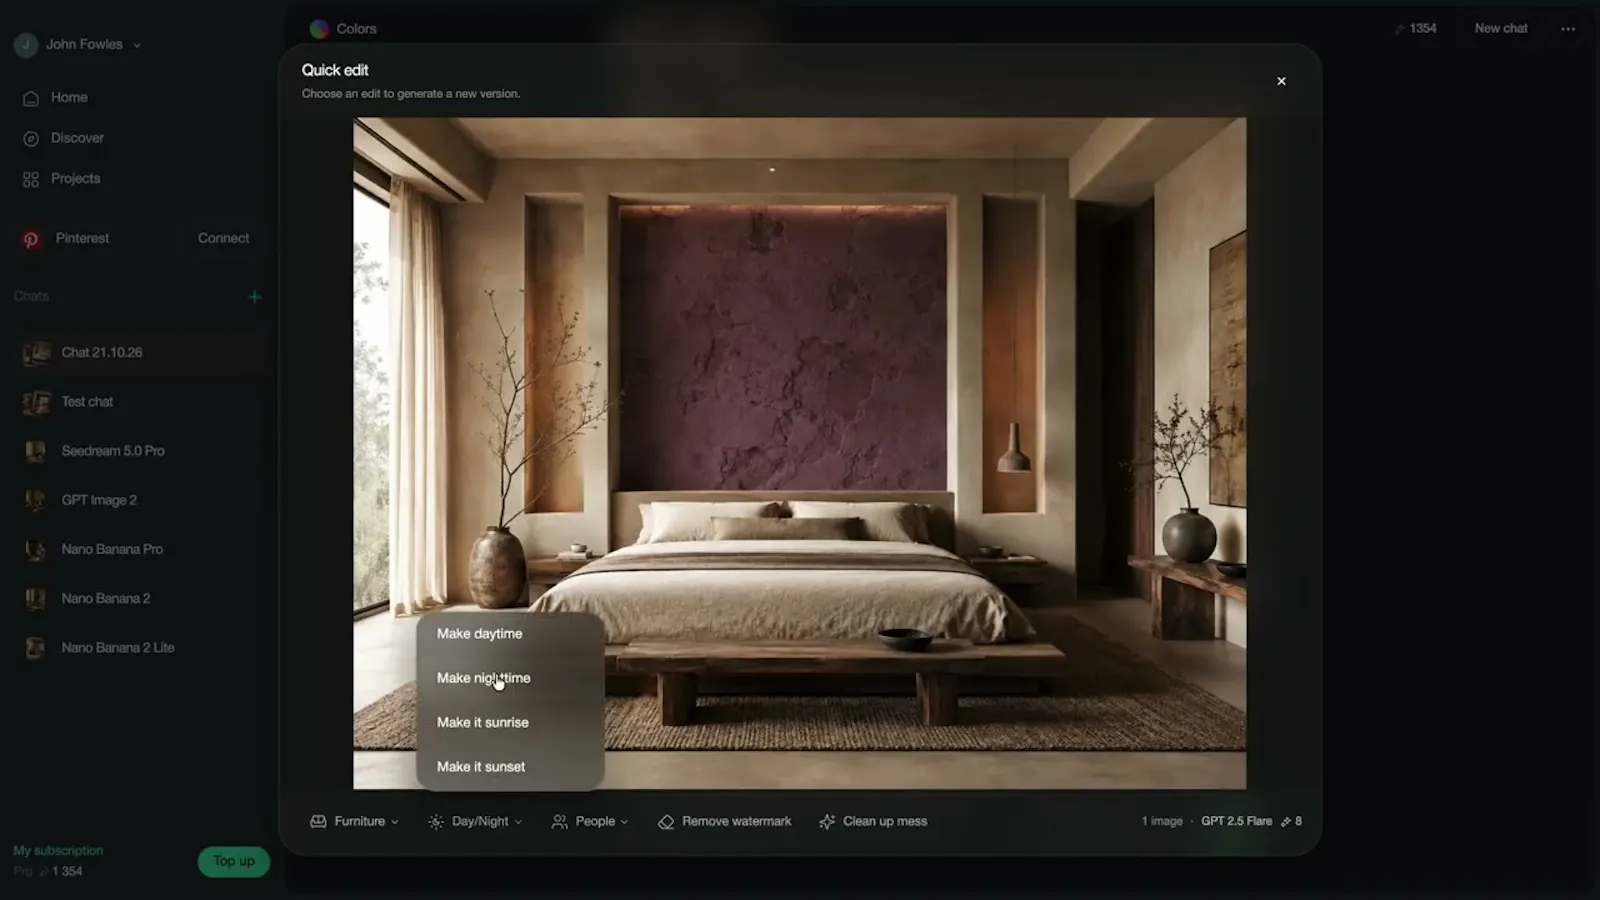This screenshot has width=1600, height=900.
Task: Click the Furniture sofa icon
Action: 318,821
